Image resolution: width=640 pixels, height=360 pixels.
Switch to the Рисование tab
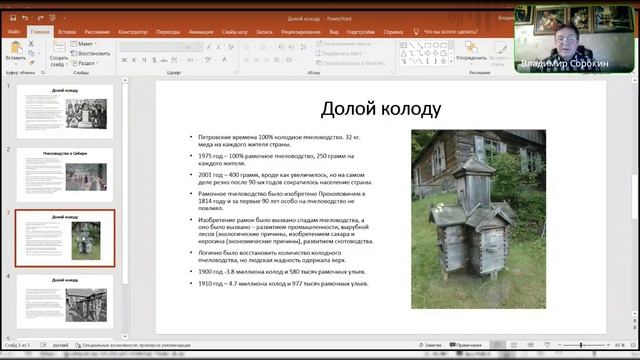coord(97,32)
